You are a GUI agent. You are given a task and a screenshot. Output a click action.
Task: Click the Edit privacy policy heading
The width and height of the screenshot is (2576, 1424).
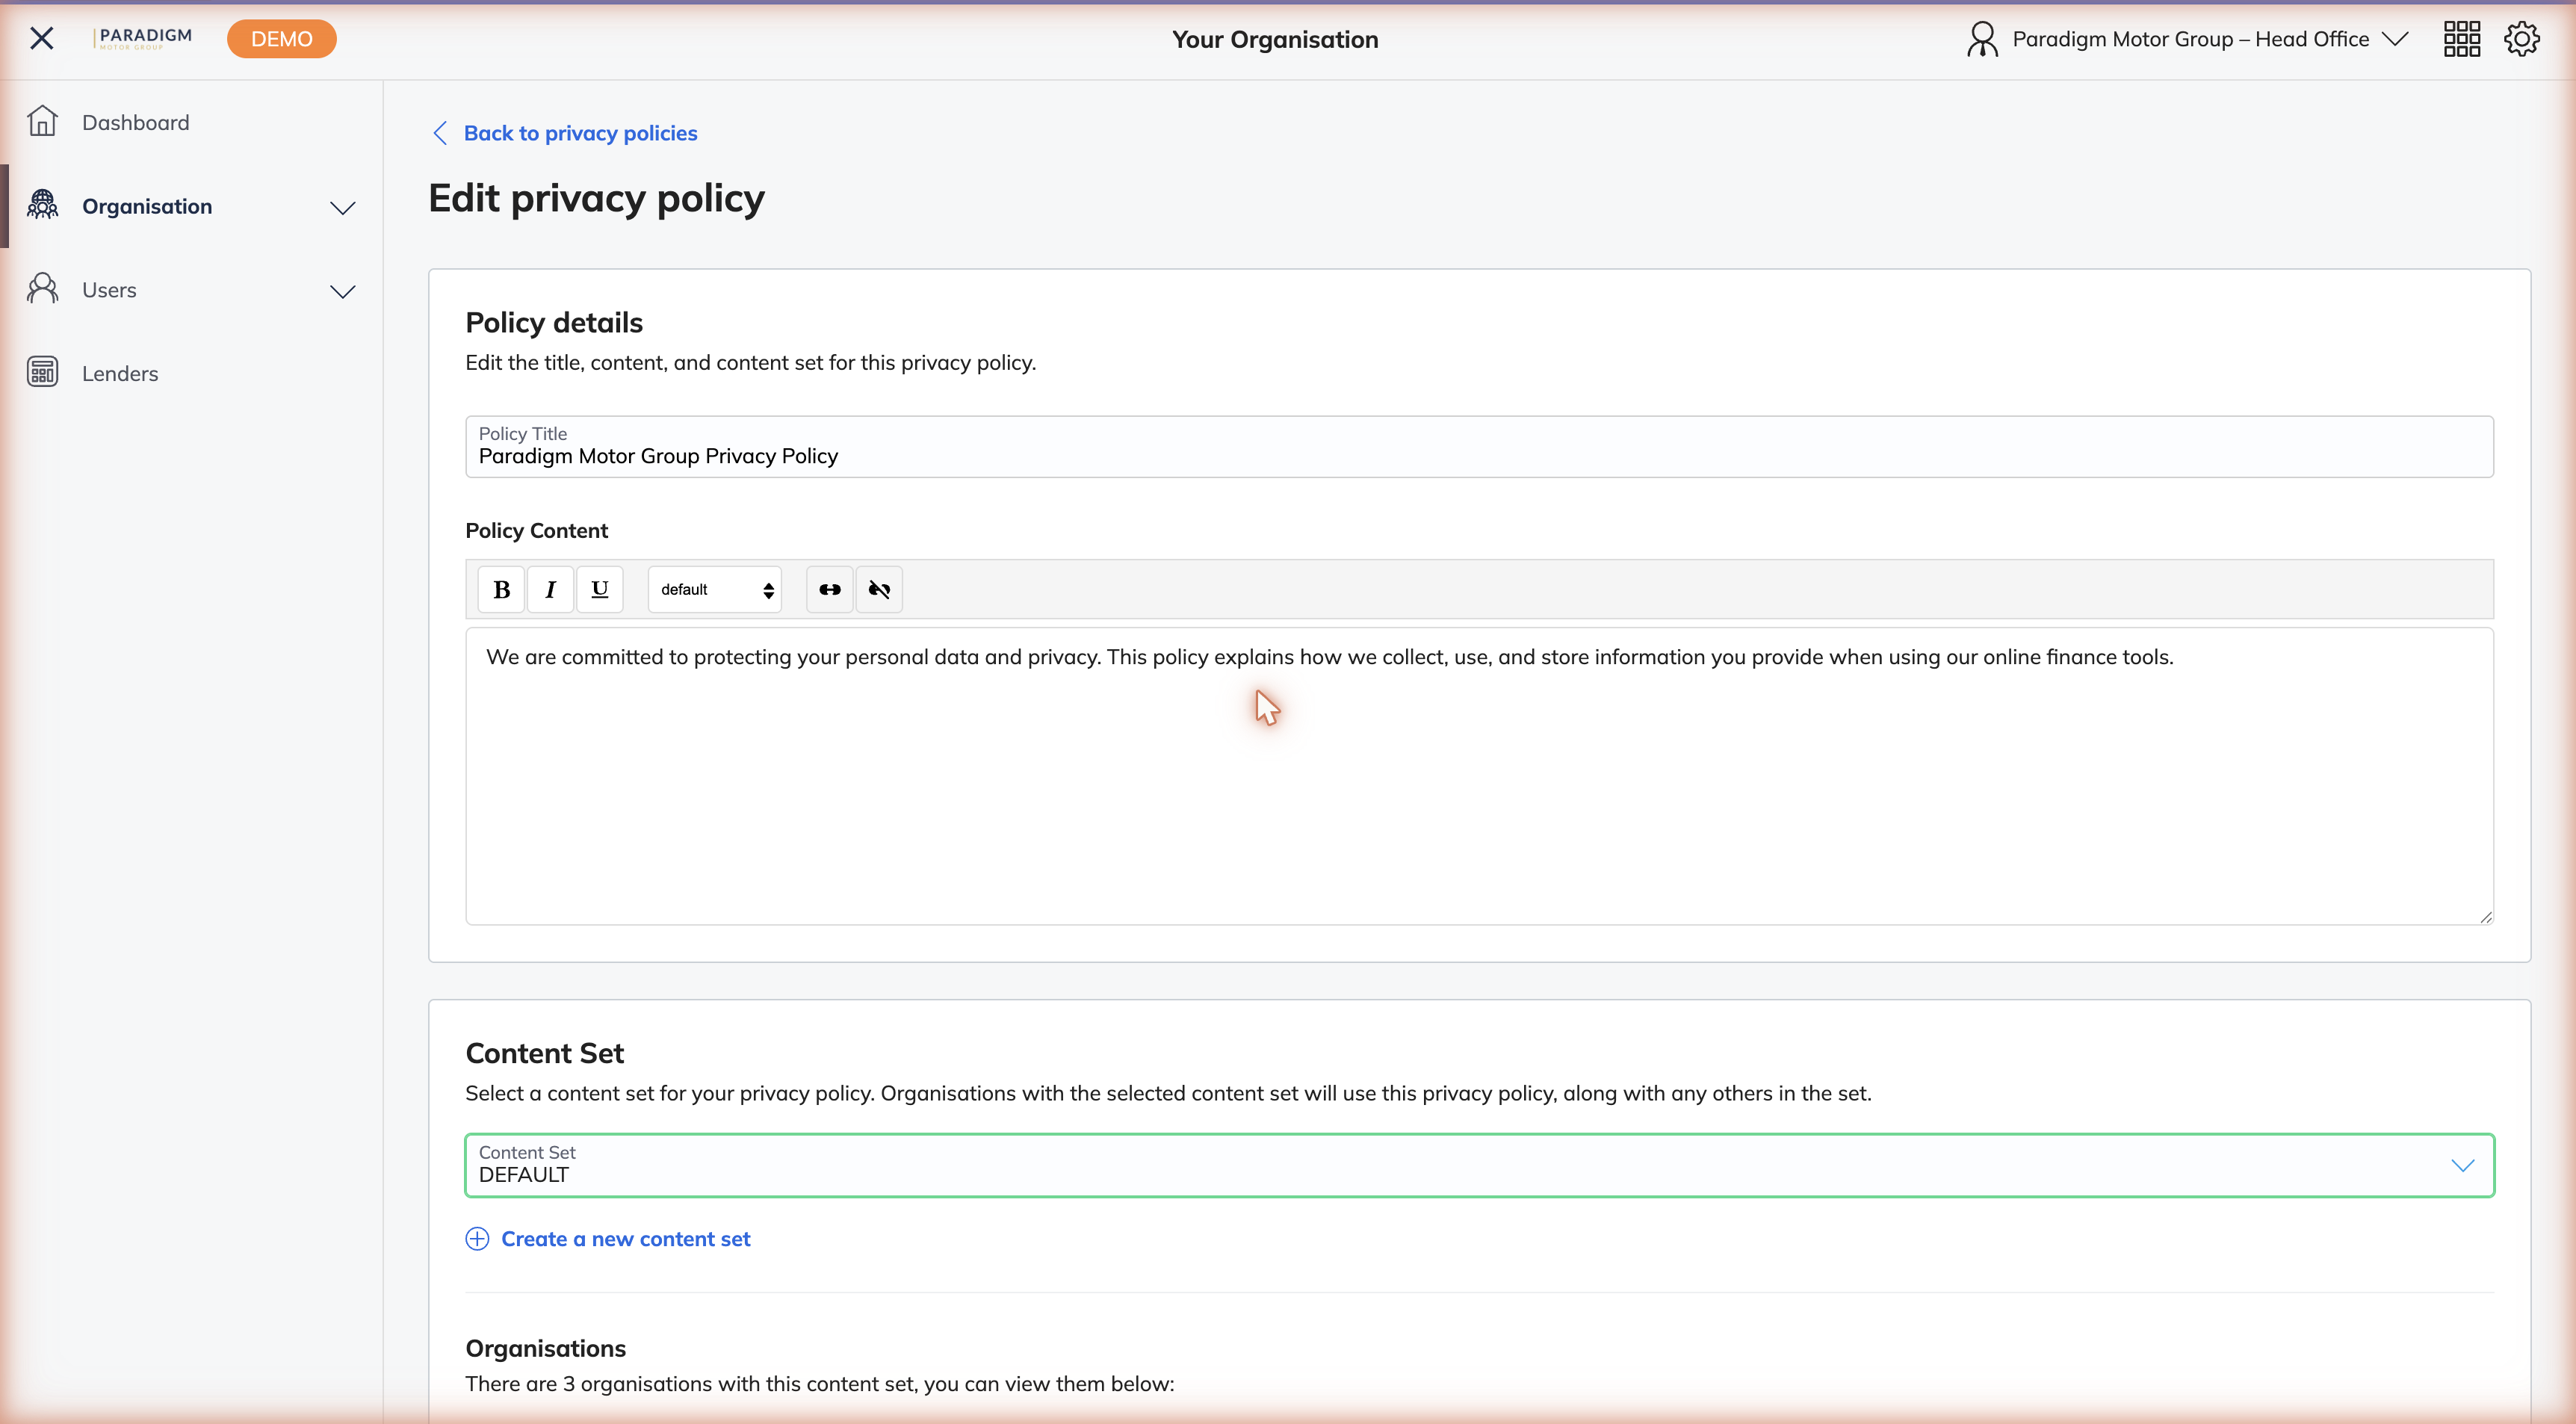click(x=596, y=198)
